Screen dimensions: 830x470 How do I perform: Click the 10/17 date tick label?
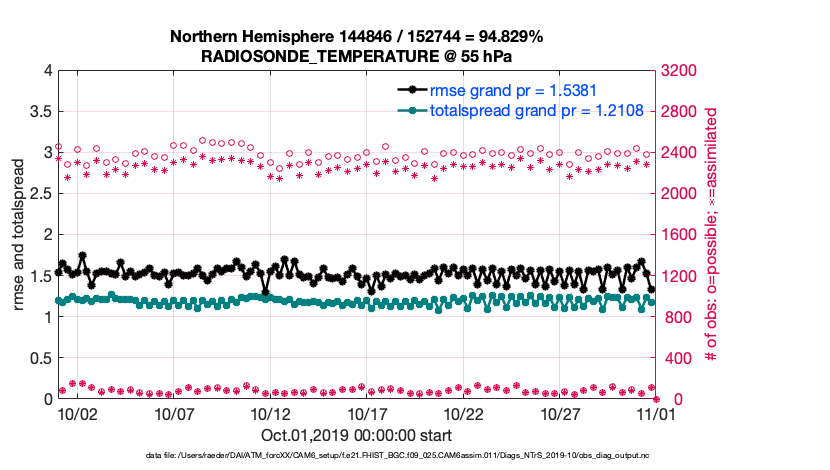point(367,413)
